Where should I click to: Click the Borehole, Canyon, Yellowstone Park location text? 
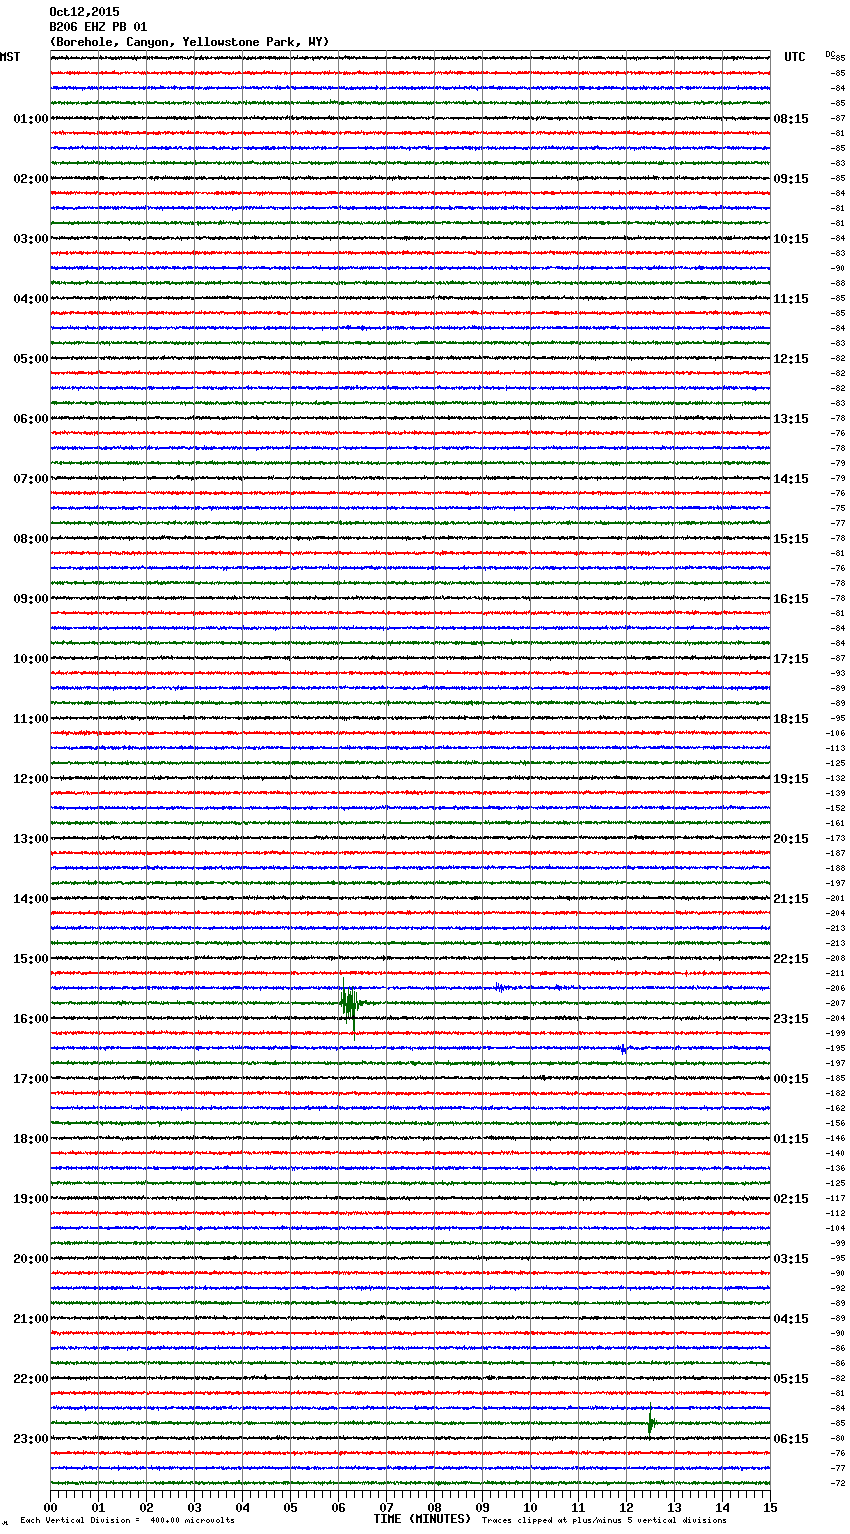pyautogui.click(x=189, y=42)
